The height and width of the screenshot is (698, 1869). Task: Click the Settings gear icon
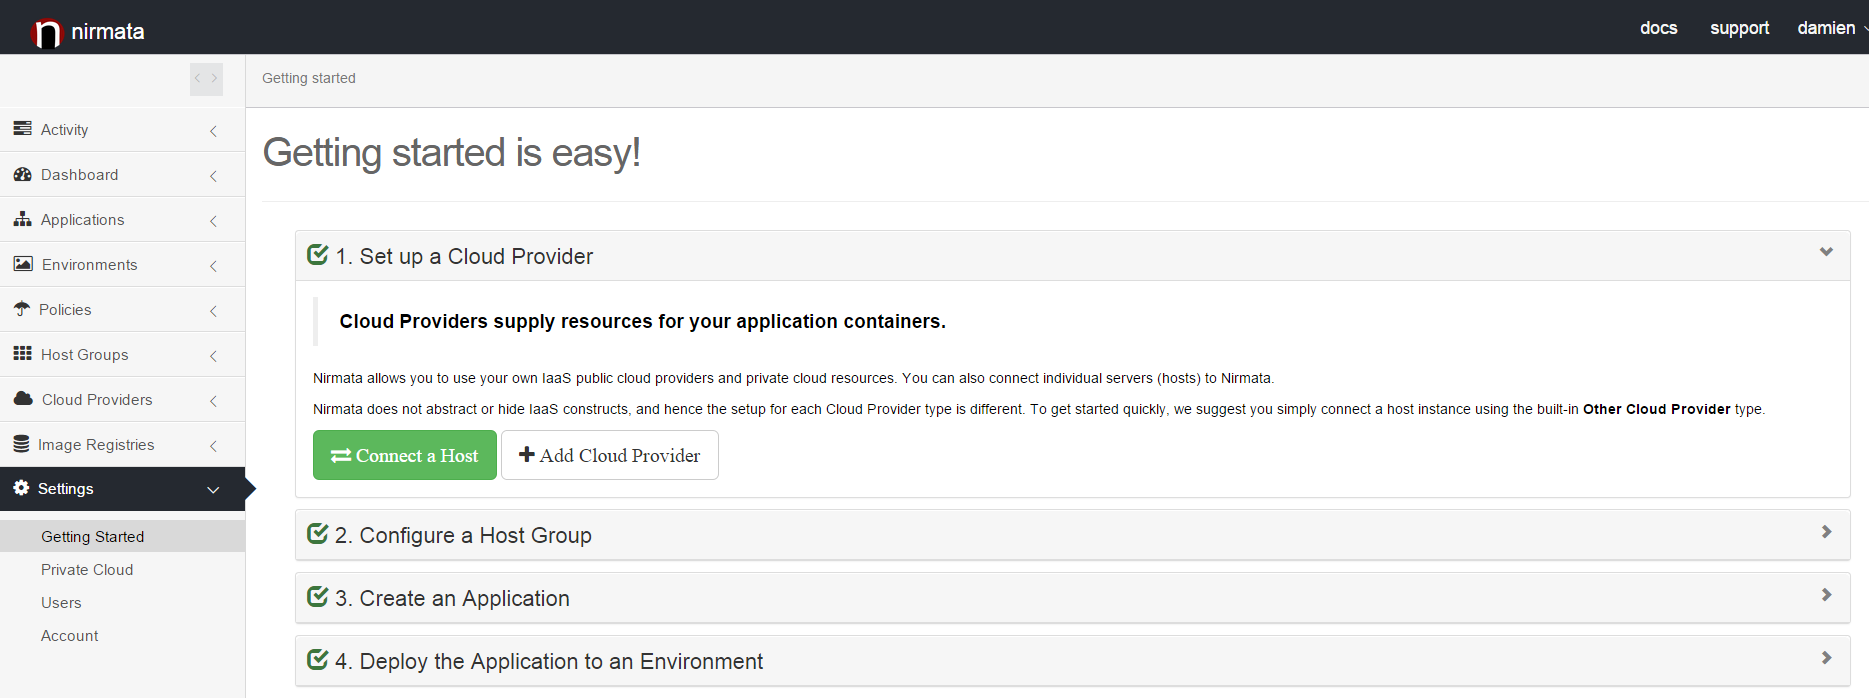coord(21,488)
